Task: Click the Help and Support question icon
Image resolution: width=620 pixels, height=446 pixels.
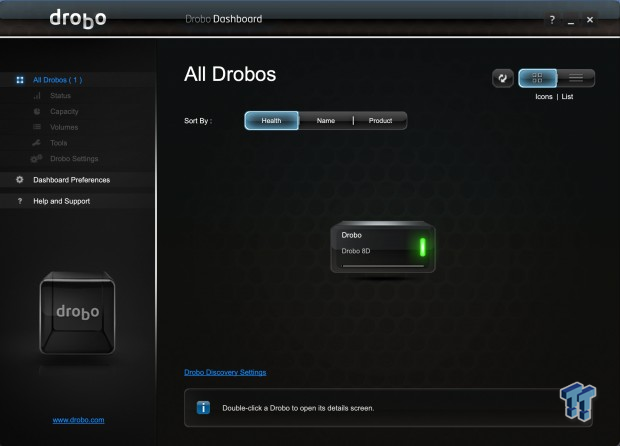Action: click(x=20, y=201)
